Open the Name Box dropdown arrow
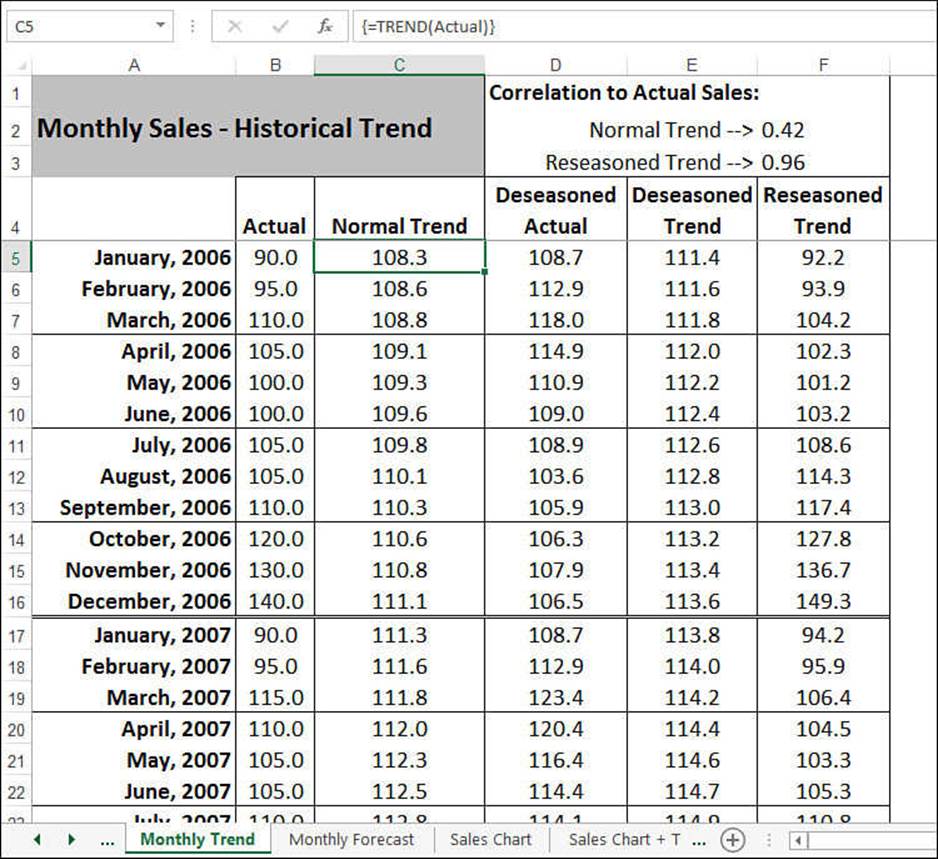This screenshot has width=938, height=859. point(160,26)
